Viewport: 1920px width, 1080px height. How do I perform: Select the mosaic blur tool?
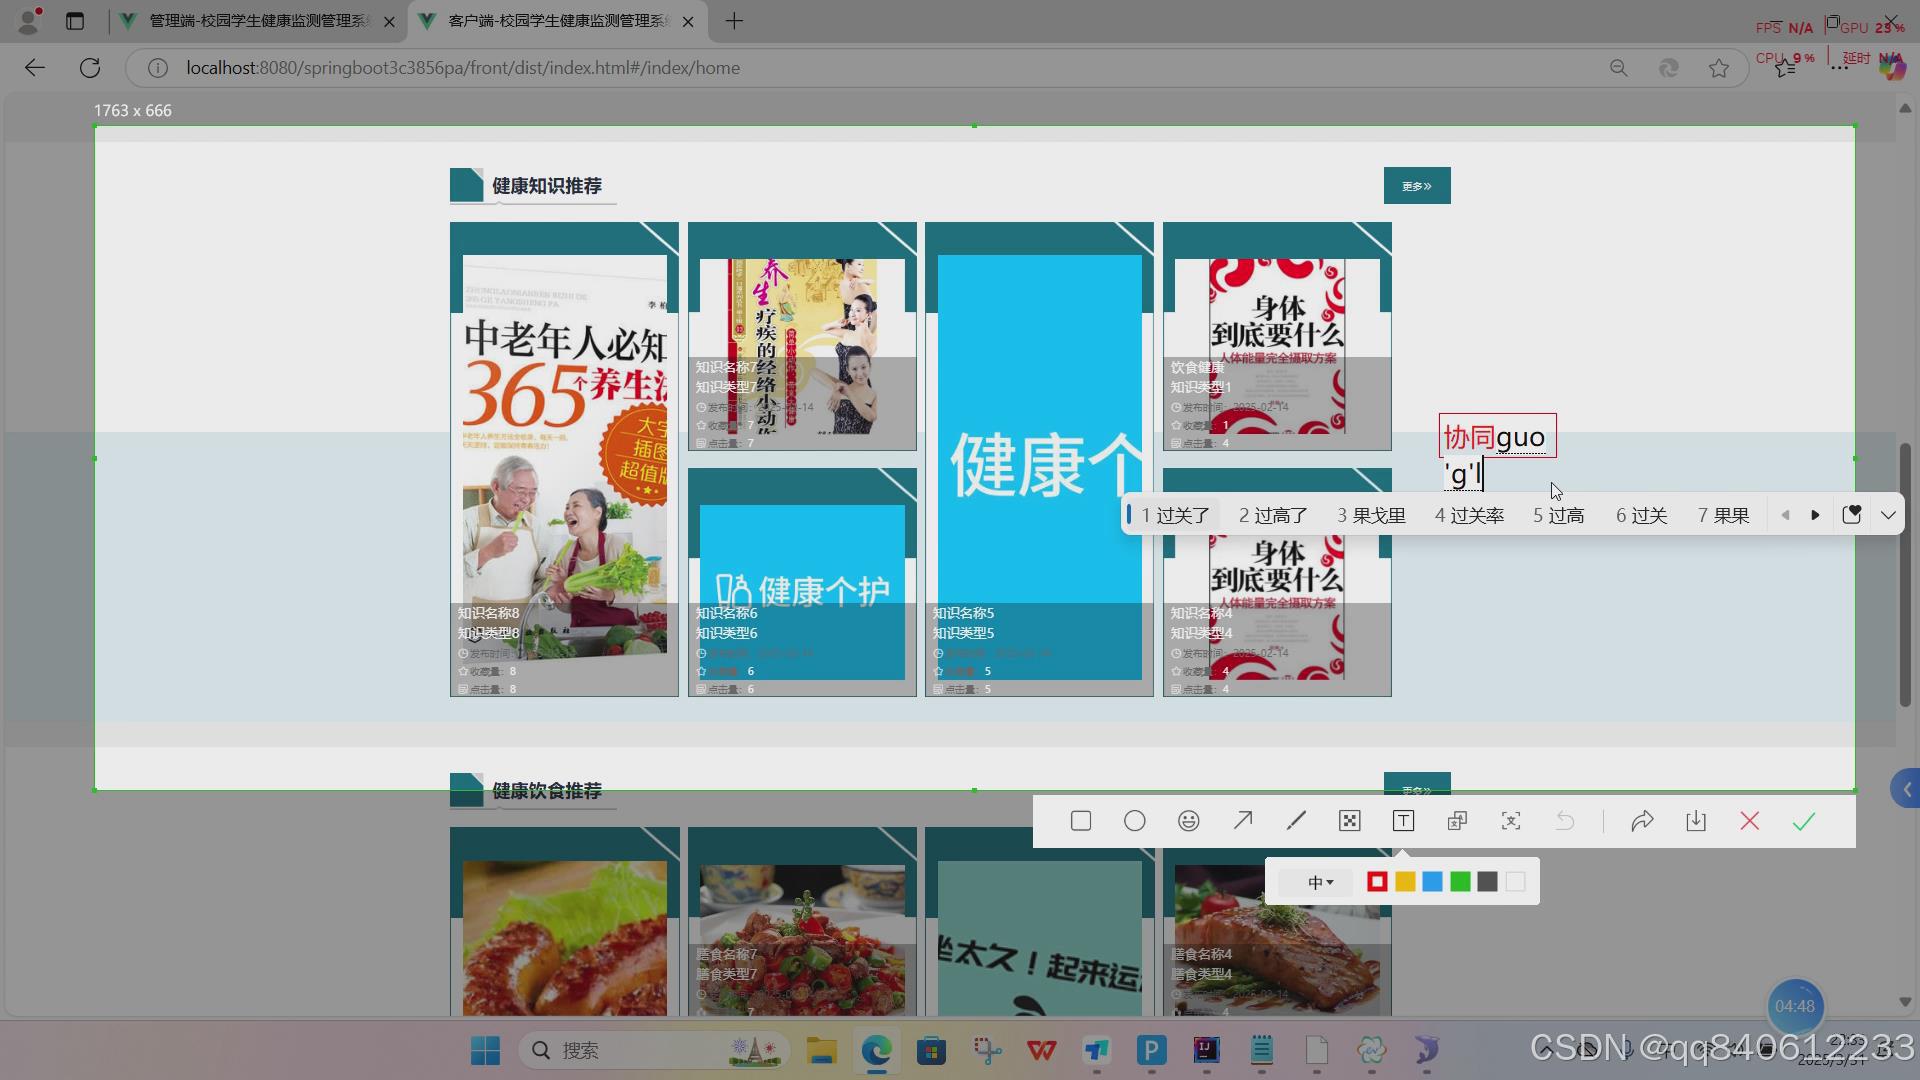point(1349,820)
